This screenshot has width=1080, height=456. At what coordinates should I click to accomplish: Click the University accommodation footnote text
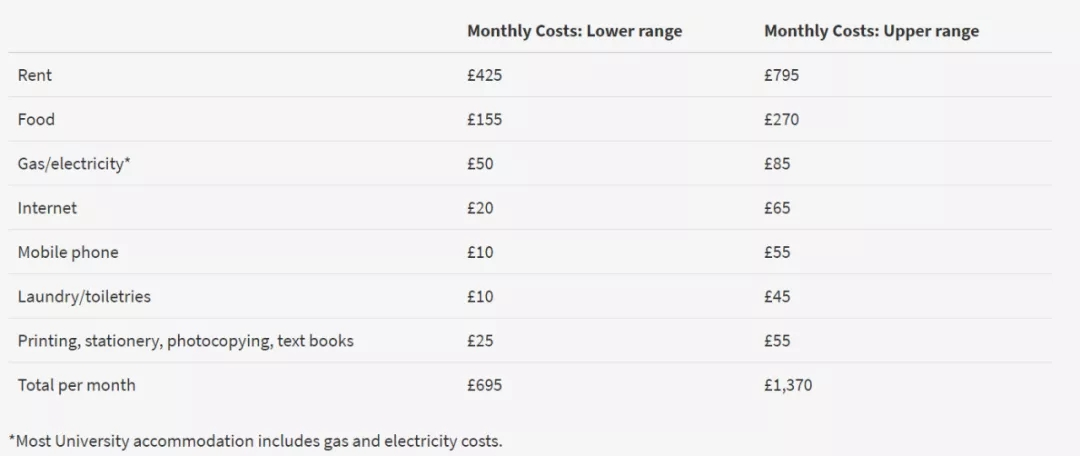click(255, 440)
